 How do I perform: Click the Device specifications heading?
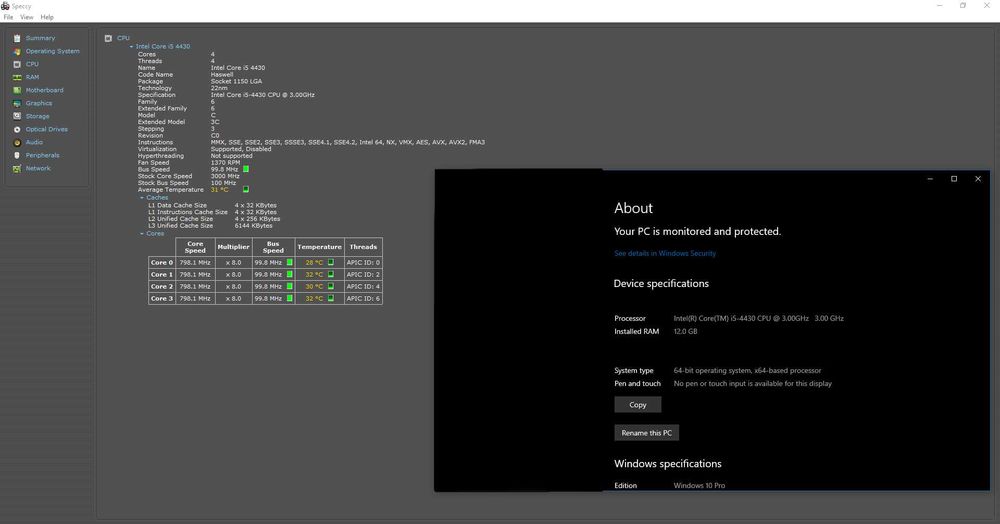tap(661, 284)
